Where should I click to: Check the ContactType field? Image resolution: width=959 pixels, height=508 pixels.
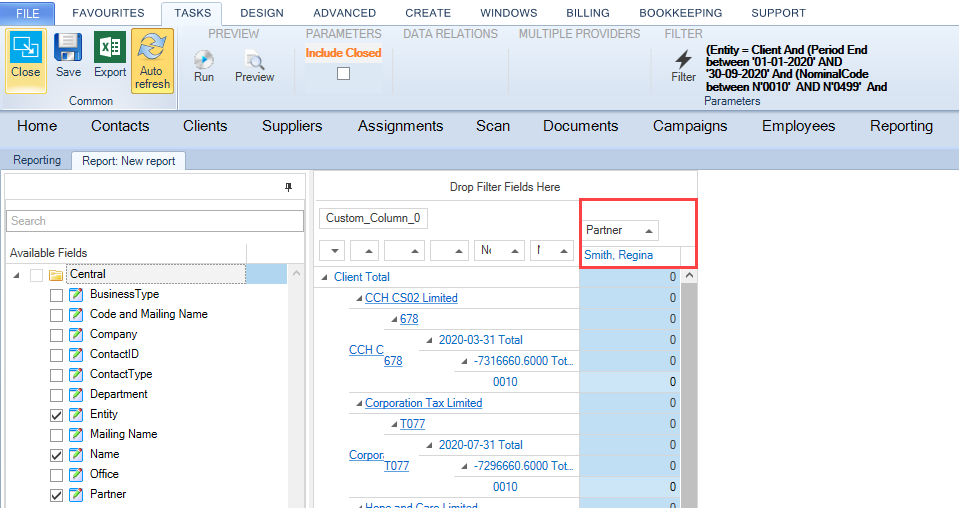pos(56,375)
